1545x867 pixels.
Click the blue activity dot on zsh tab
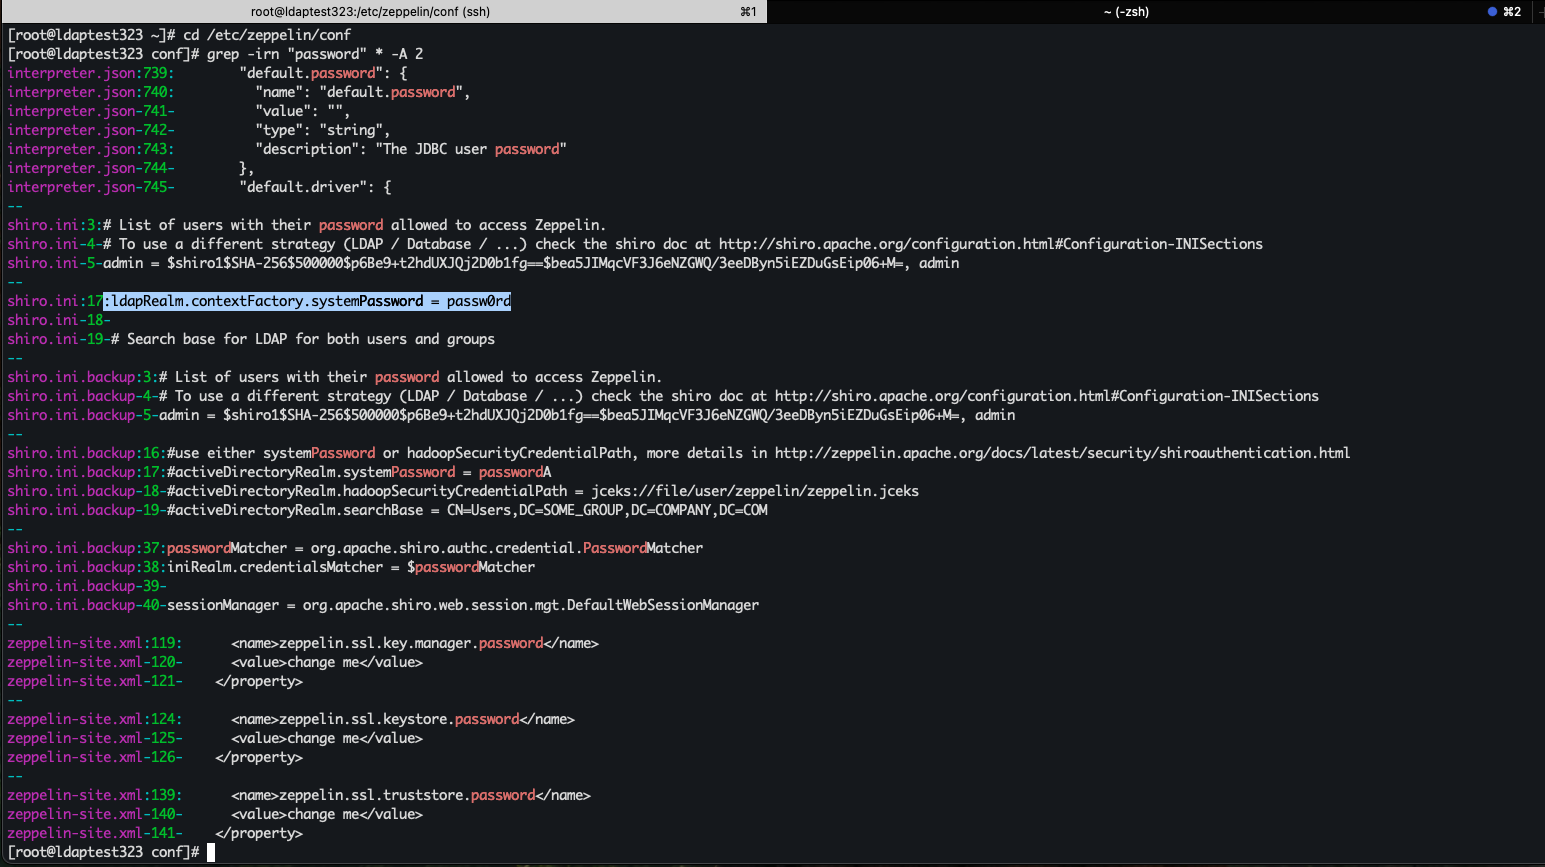(x=1492, y=12)
